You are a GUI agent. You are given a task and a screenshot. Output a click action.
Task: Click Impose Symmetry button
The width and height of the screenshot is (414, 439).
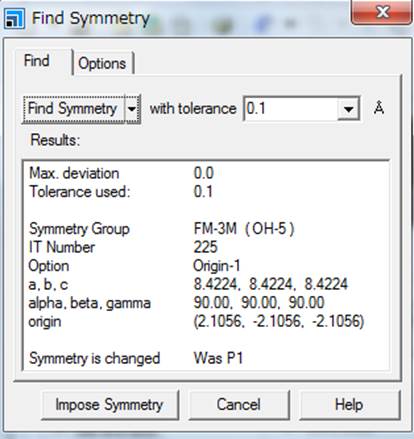tap(110, 405)
